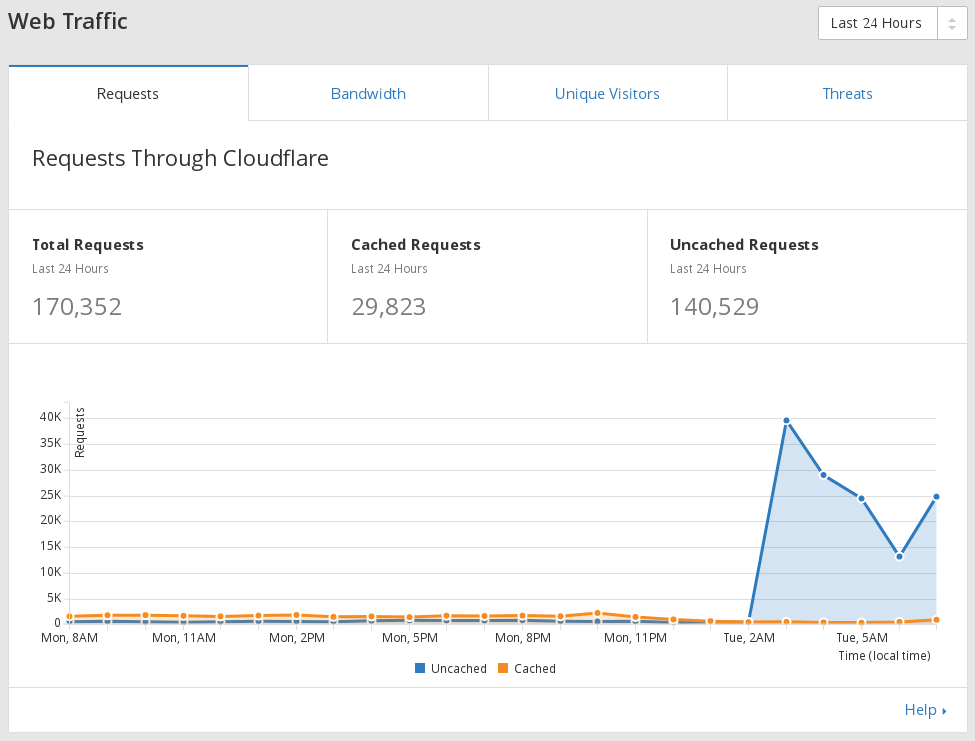The image size is (975, 741).
Task: Click the Mon, 8PM axis label
Action: click(x=523, y=638)
